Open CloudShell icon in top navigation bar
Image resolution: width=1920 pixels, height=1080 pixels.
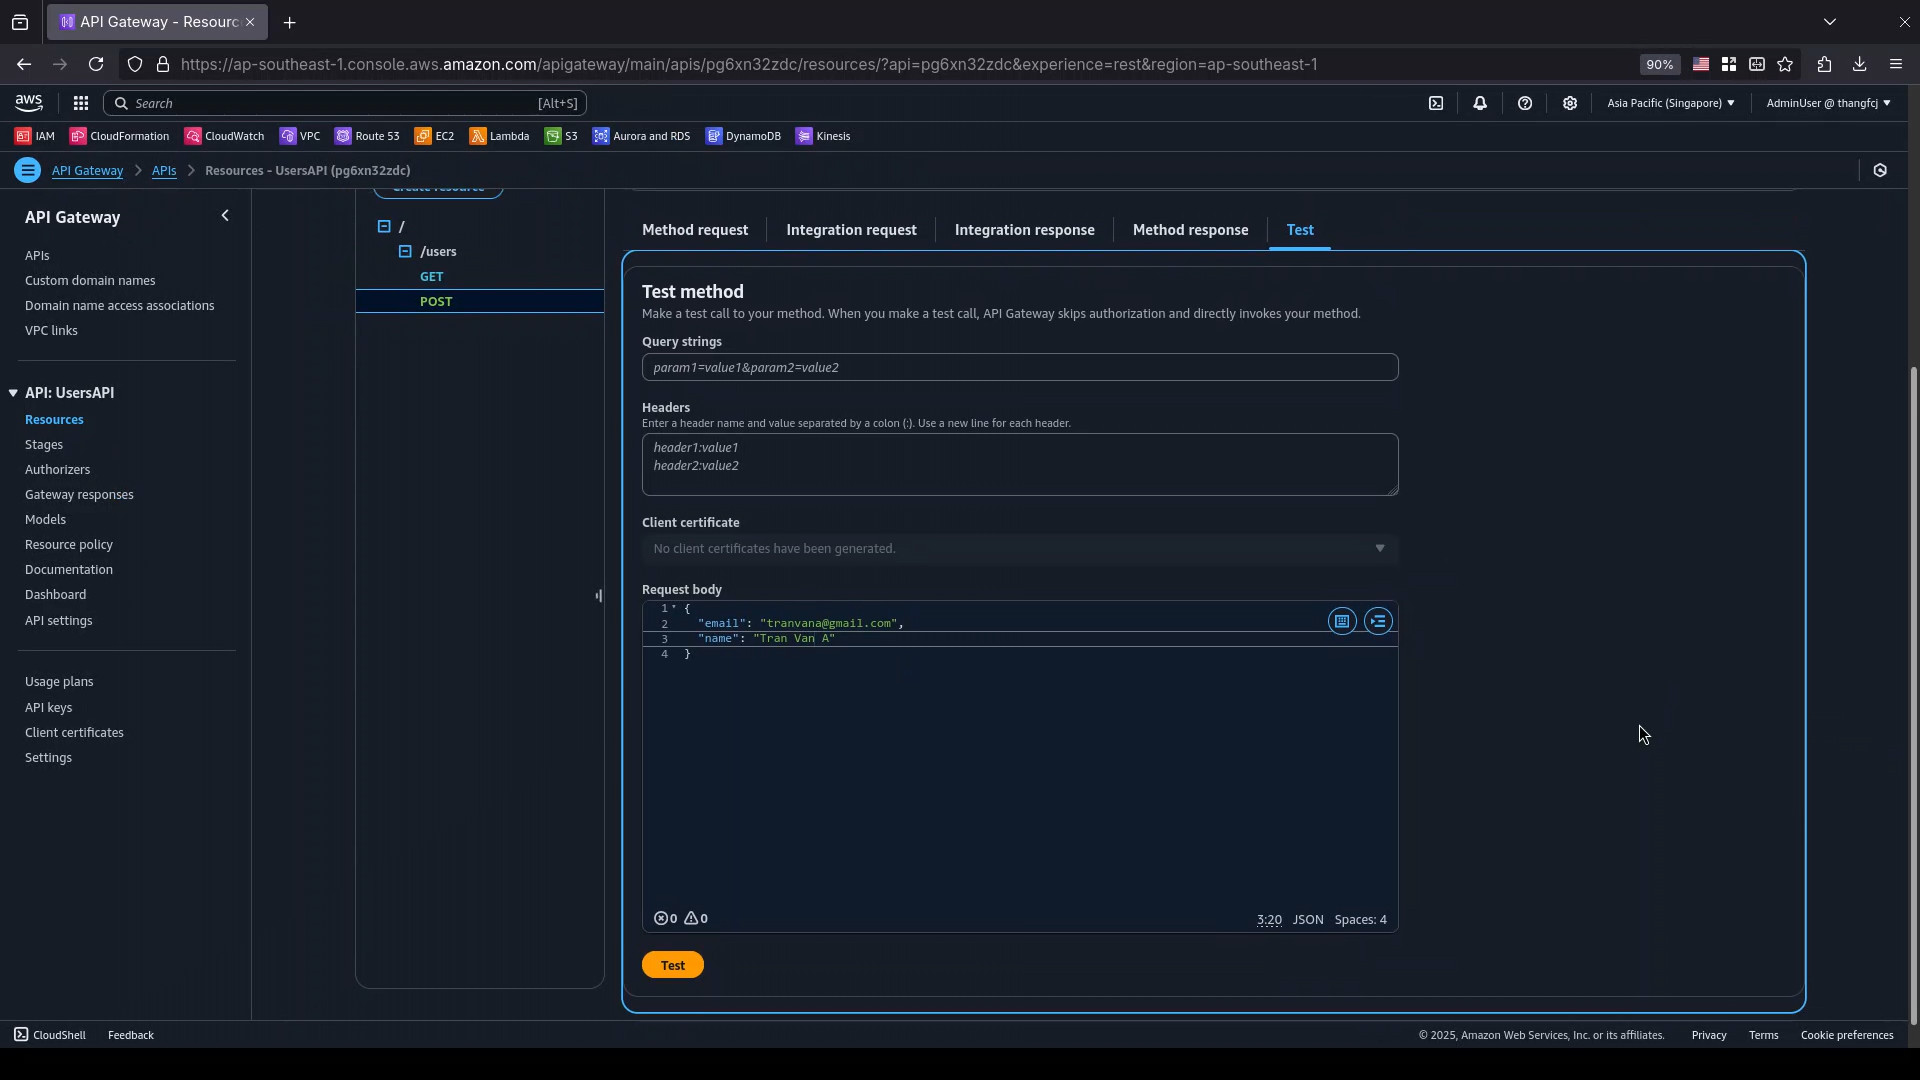click(1436, 103)
